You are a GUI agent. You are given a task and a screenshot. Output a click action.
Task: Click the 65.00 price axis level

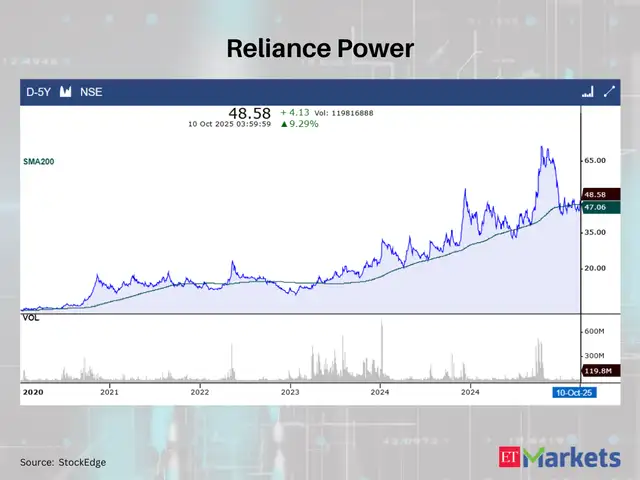596,160
